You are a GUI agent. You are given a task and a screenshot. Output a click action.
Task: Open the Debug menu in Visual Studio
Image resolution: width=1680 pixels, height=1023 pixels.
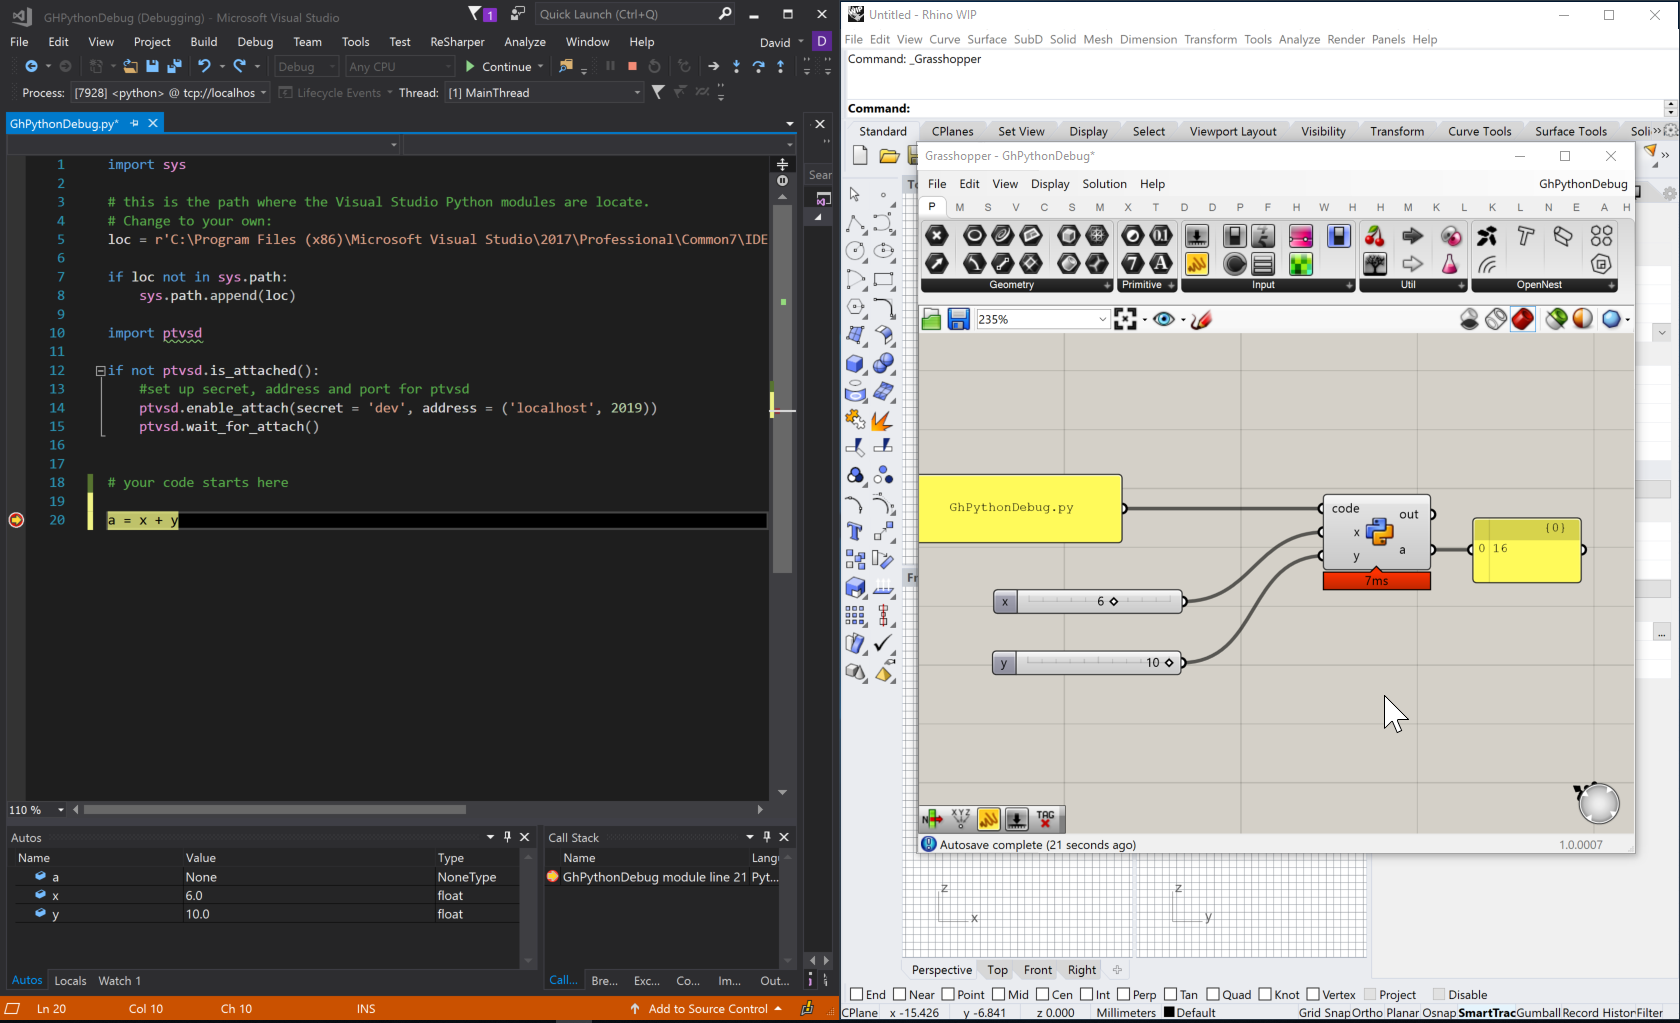pos(255,42)
